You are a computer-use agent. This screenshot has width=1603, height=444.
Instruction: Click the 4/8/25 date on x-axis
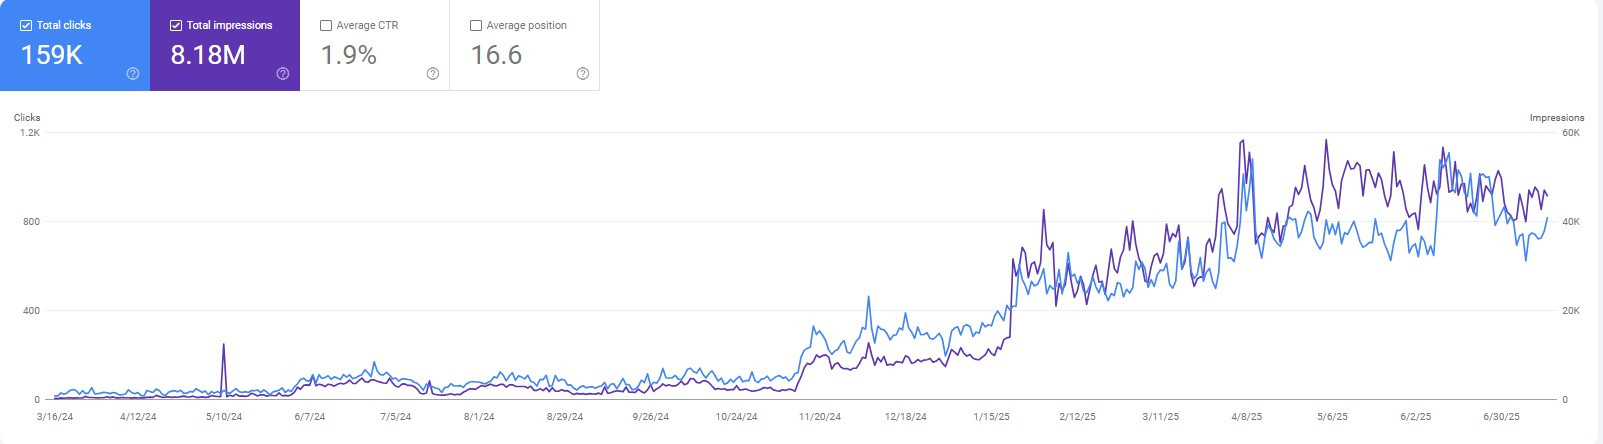pos(1246,417)
